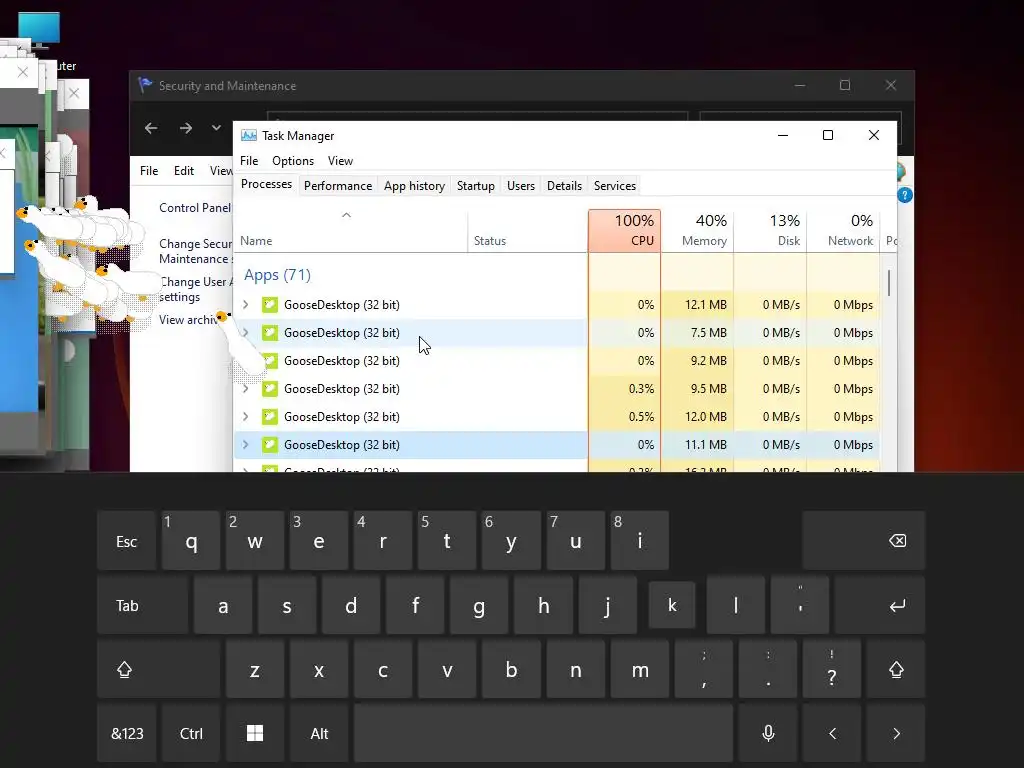1024x768 pixels.
Task: Tap the right arrow key on the keyboard
Action: tap(896, 733)
